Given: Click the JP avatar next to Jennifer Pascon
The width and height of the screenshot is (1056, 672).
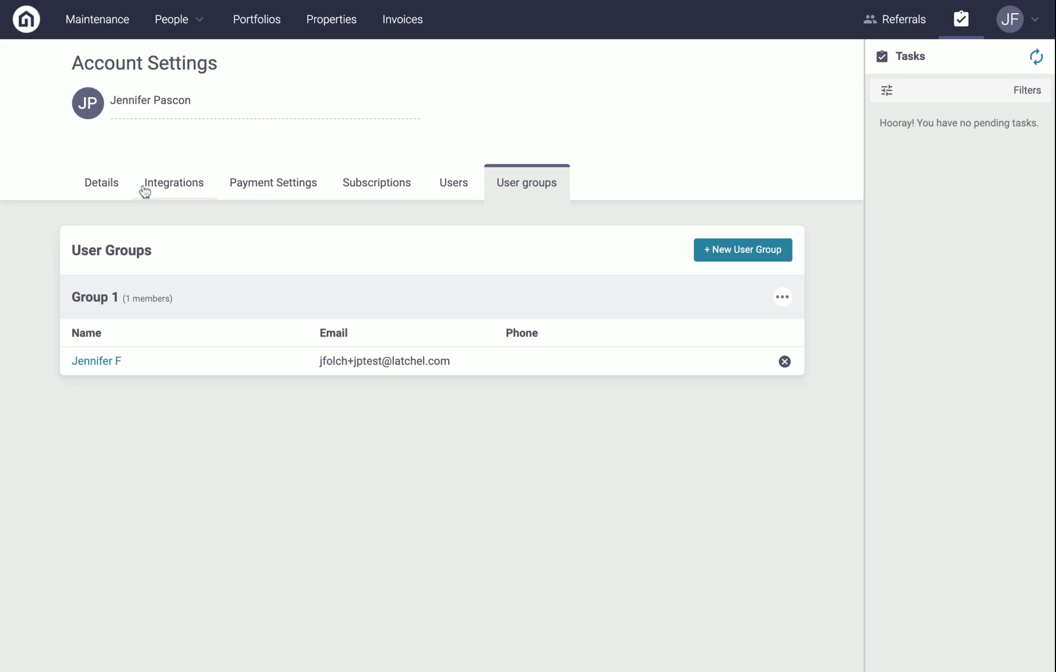Looking at the screenshot, I should 88,103.
